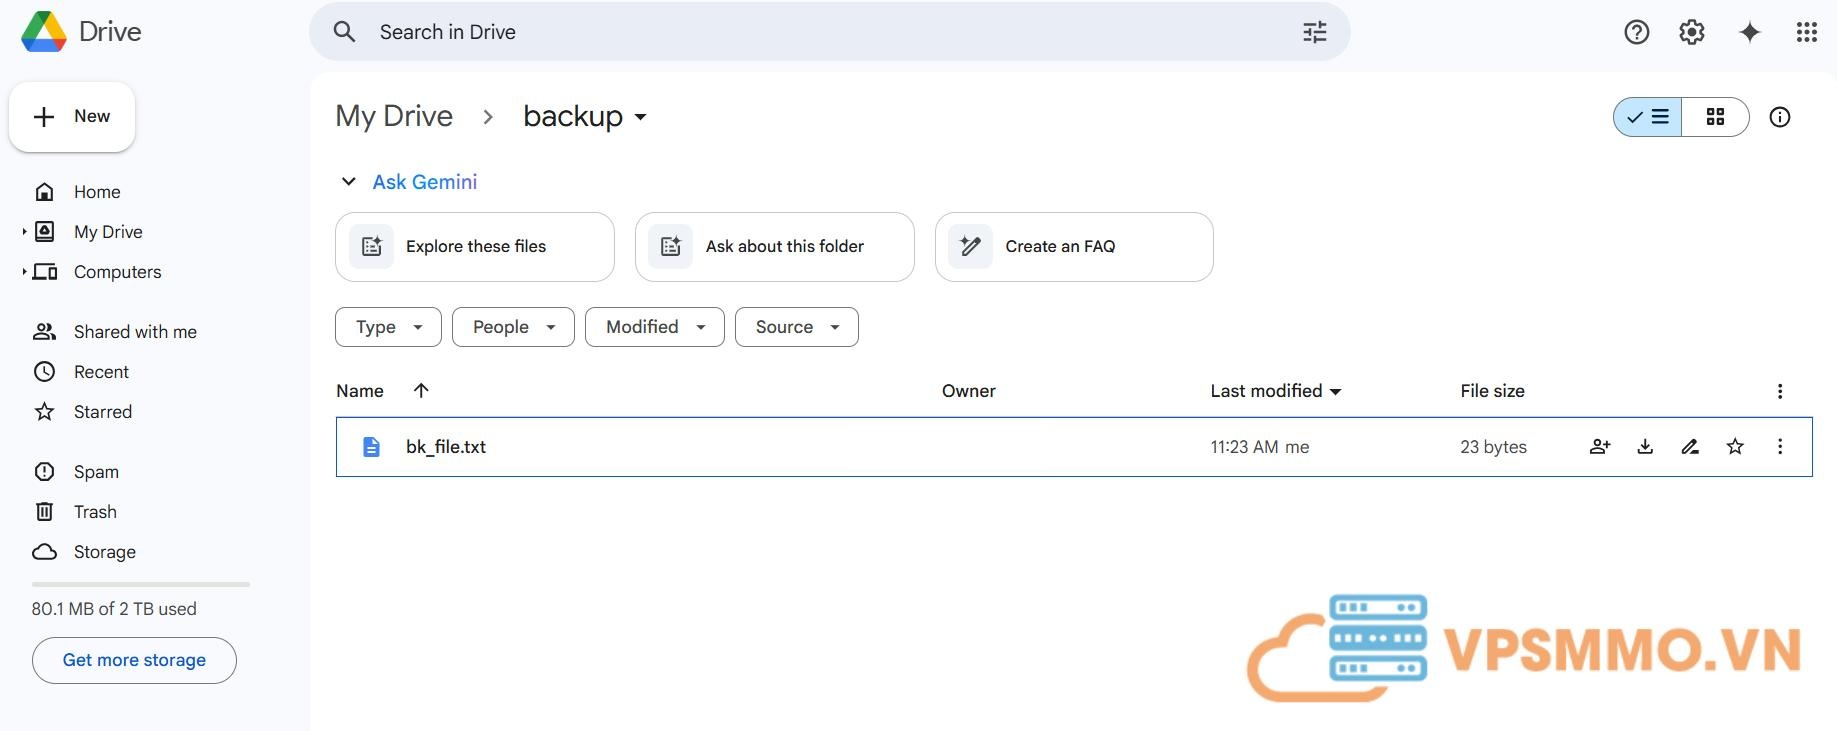Open Trash in the sidebar
This screenshot has height=731, width=1837.
tap(95, 512)
